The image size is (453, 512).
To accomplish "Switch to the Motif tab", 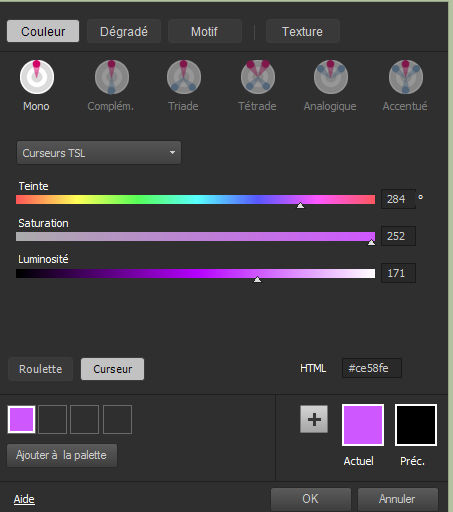I will pyautogui.click(x=205, y=32).
